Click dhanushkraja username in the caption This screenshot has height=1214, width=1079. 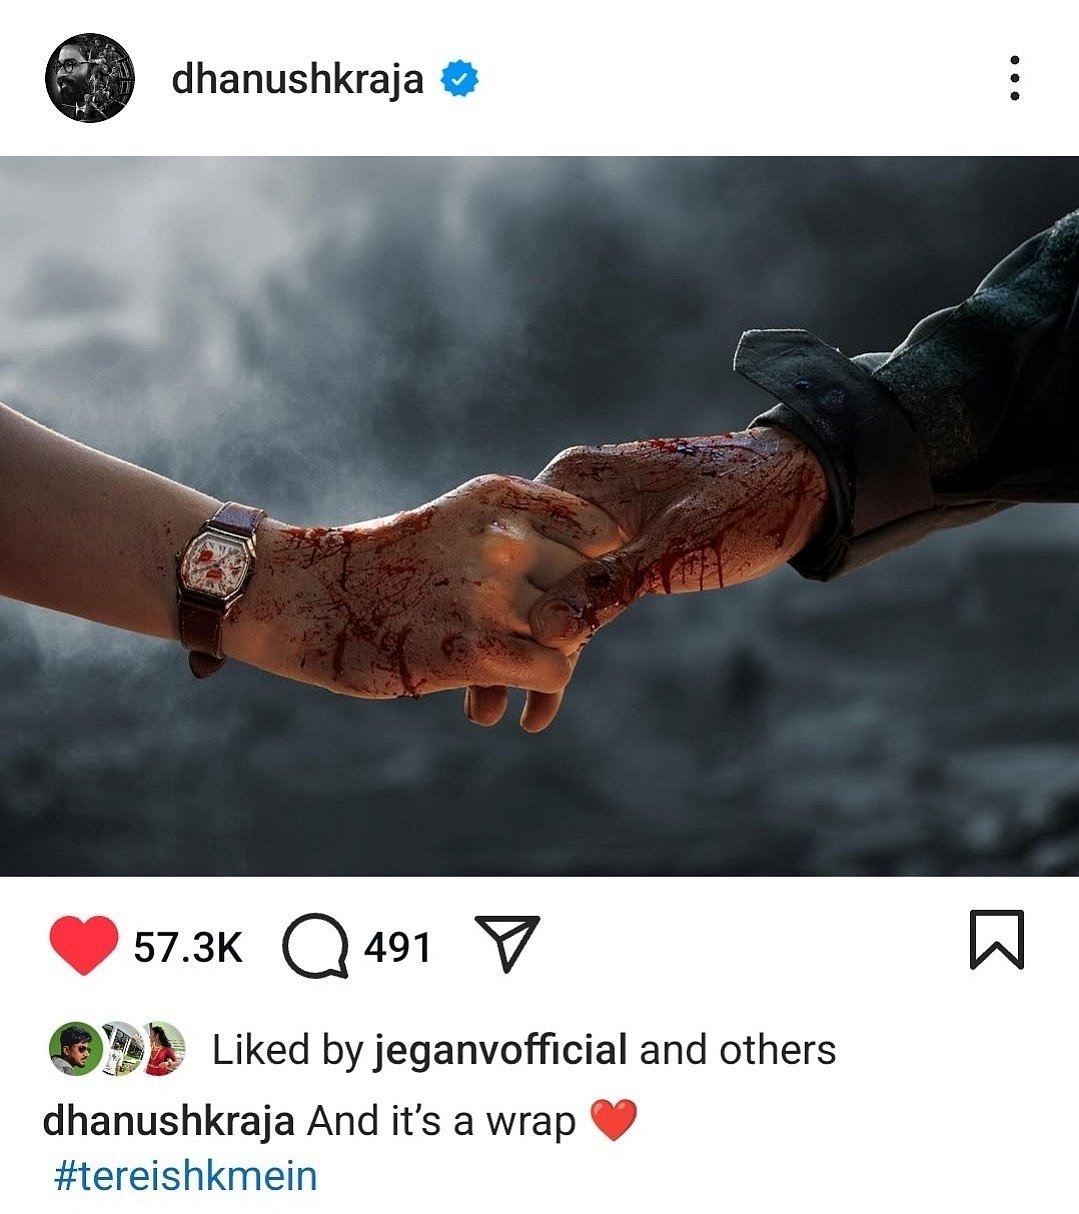click(x=168, y=1122)
